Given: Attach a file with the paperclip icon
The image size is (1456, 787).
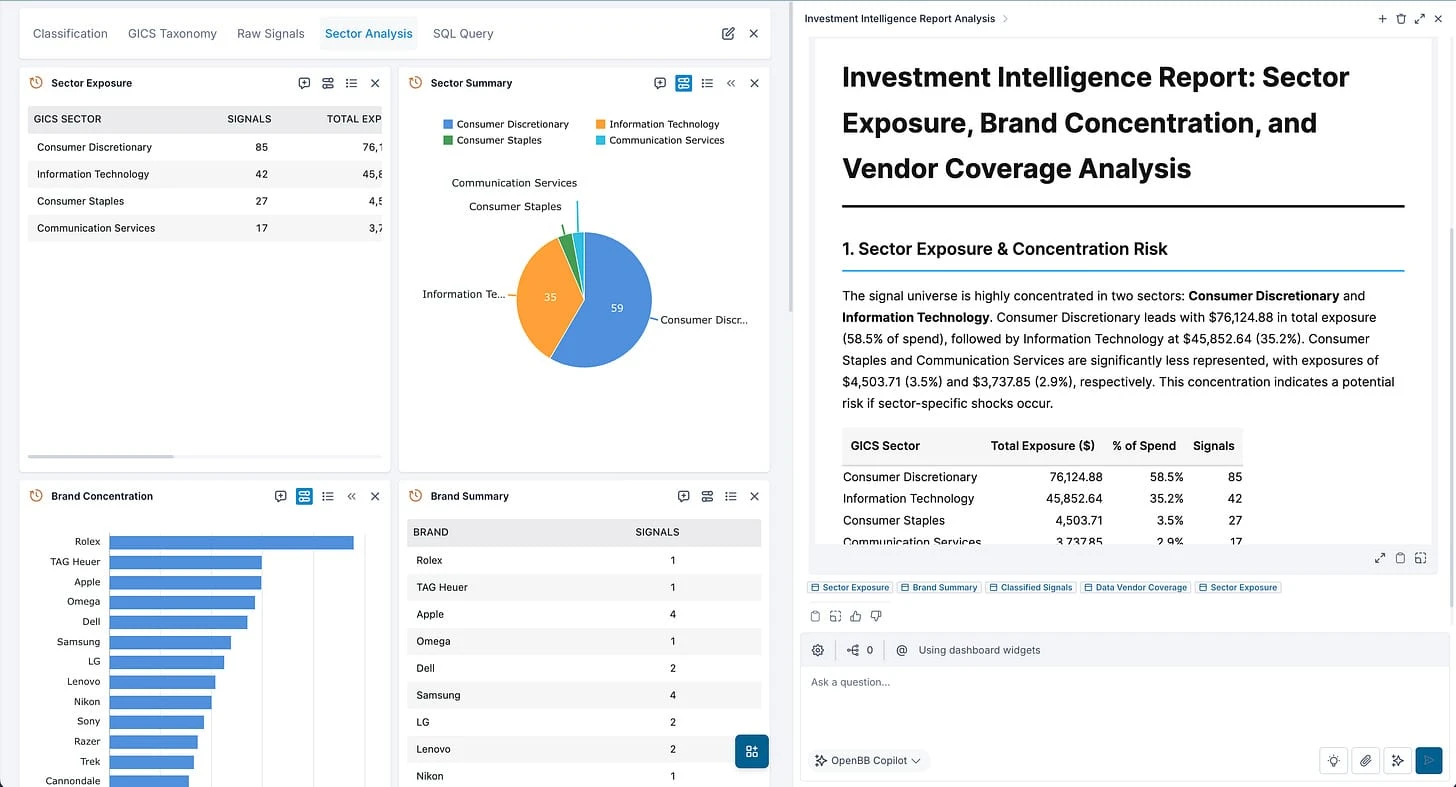Looking at the screenshot, I should pos(1365,760).
